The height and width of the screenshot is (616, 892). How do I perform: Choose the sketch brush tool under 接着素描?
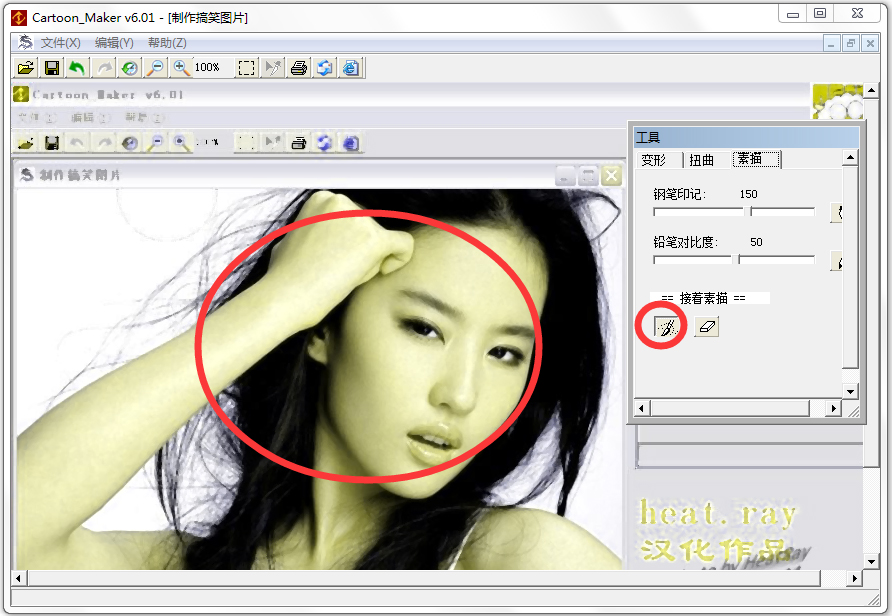pyautogui.click(x=666, y=327)
